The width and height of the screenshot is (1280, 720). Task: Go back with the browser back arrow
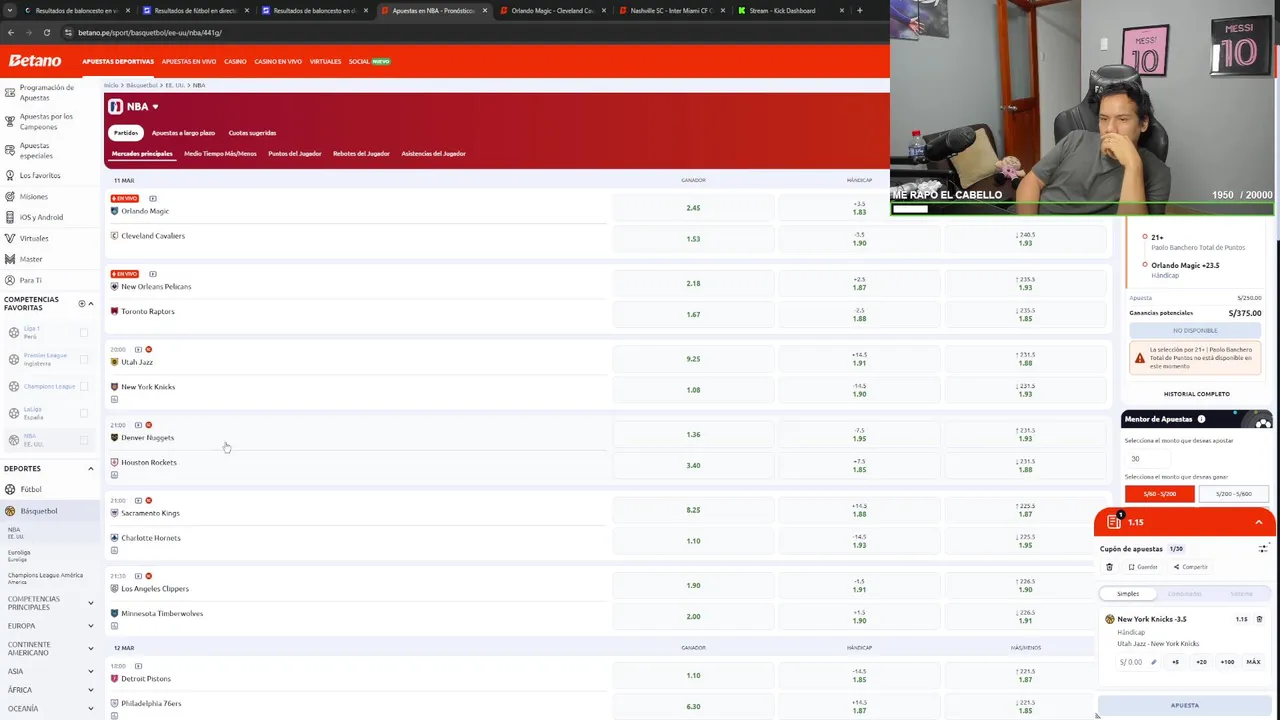[11, 32]
